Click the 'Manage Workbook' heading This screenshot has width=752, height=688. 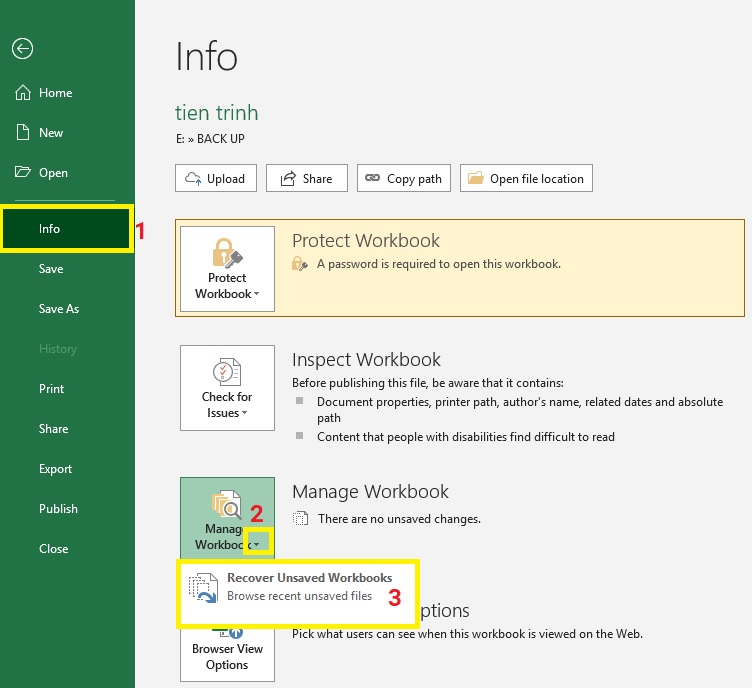pos(370,492)
